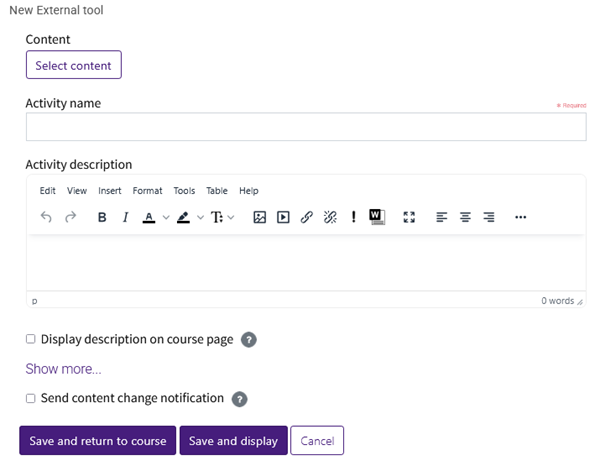The image size is (600, 466).
Task: Click the undo arrow in the editor
Action: pos(46,217)
